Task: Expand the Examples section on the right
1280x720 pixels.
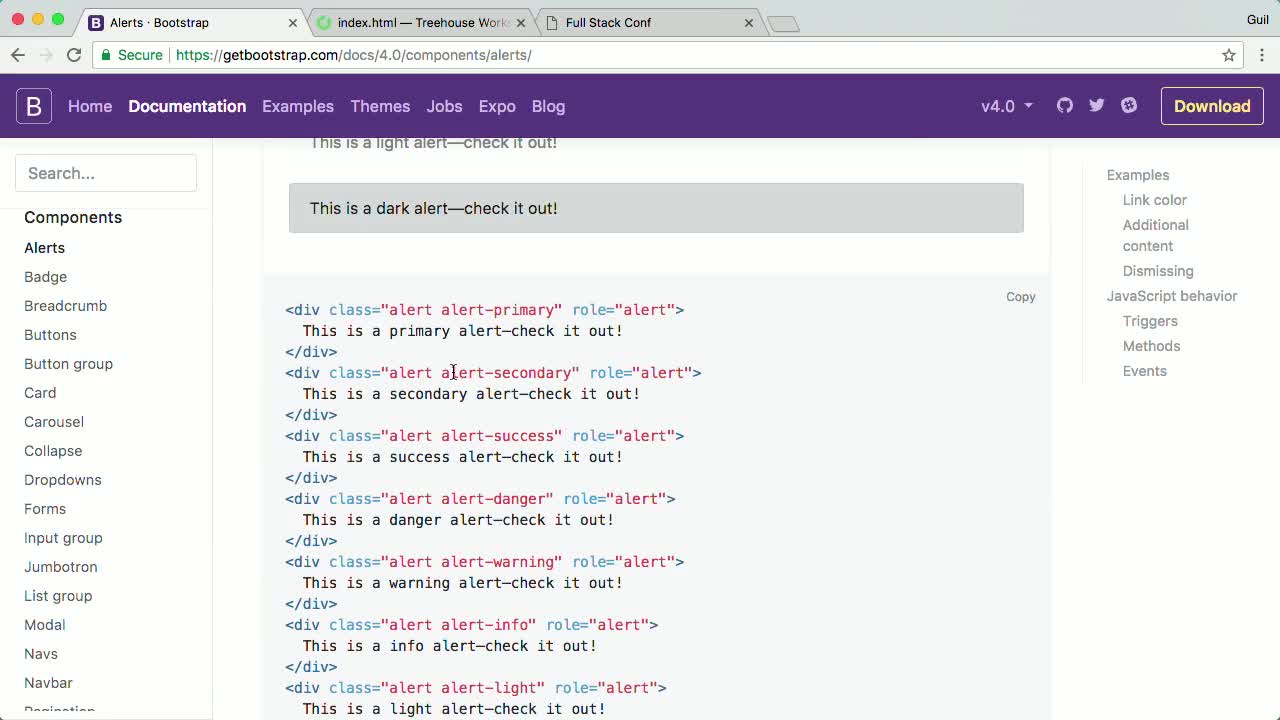Action: coord(1137,175)
